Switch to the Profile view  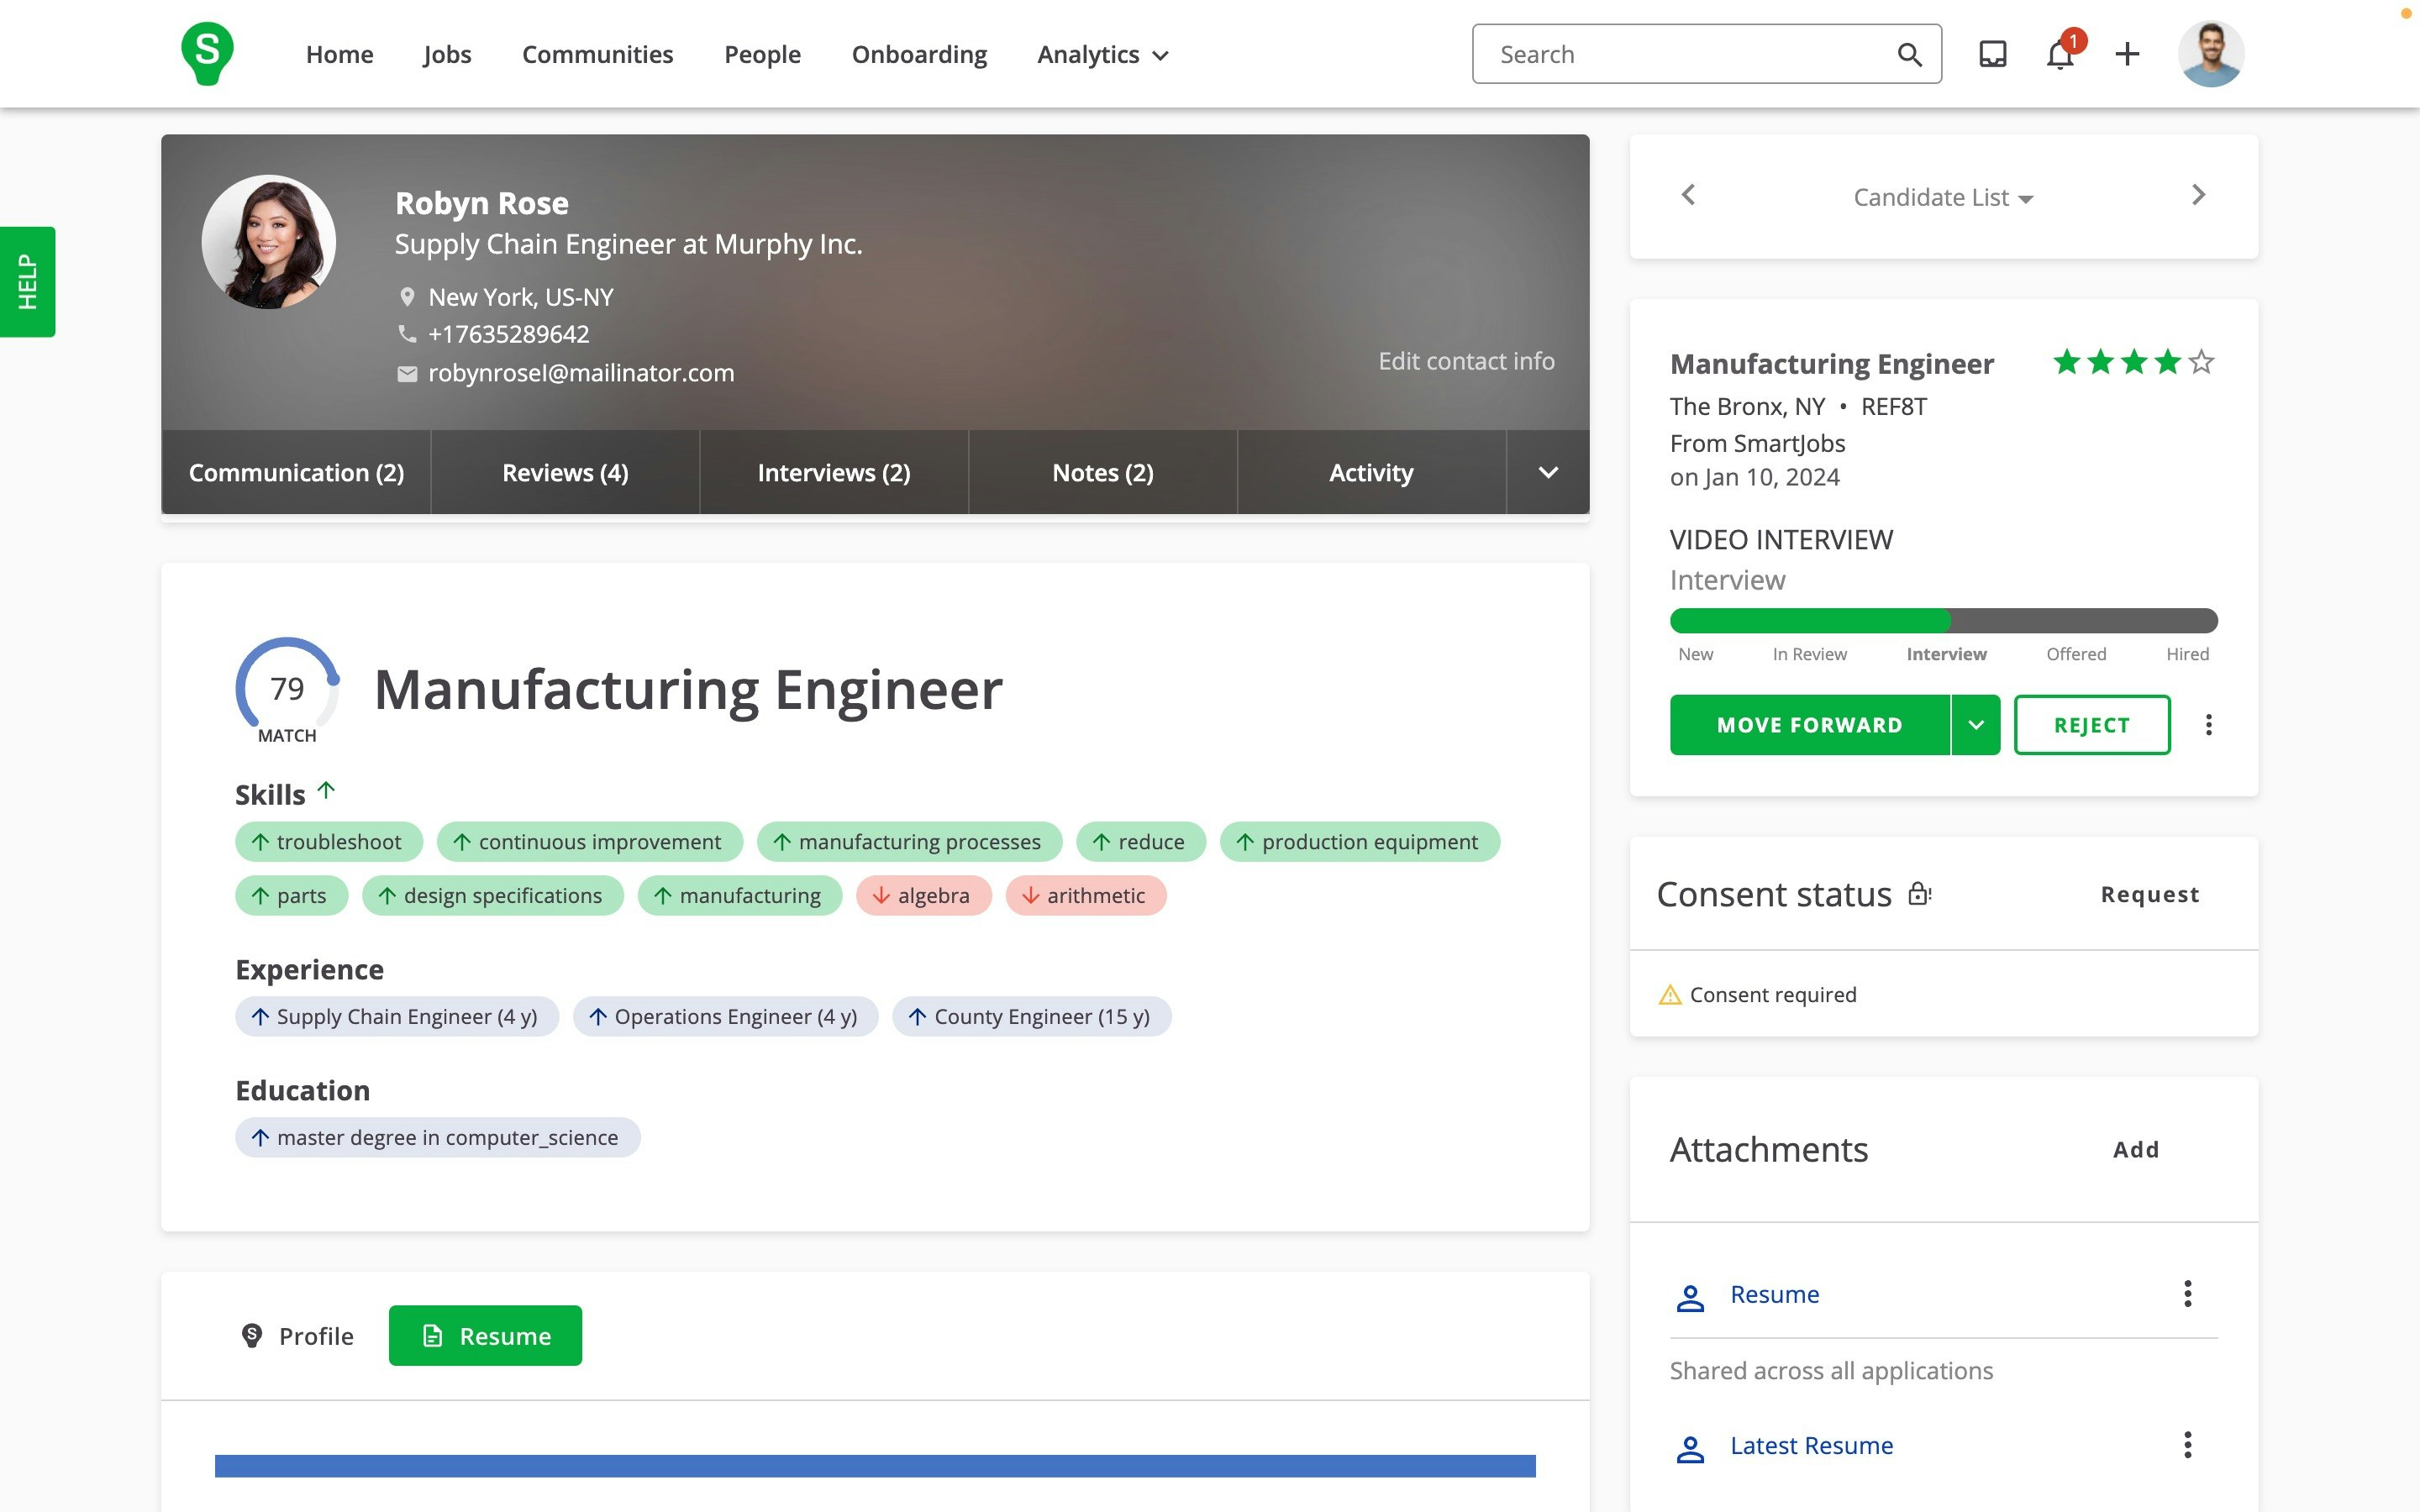click(x=298, y=1336)
